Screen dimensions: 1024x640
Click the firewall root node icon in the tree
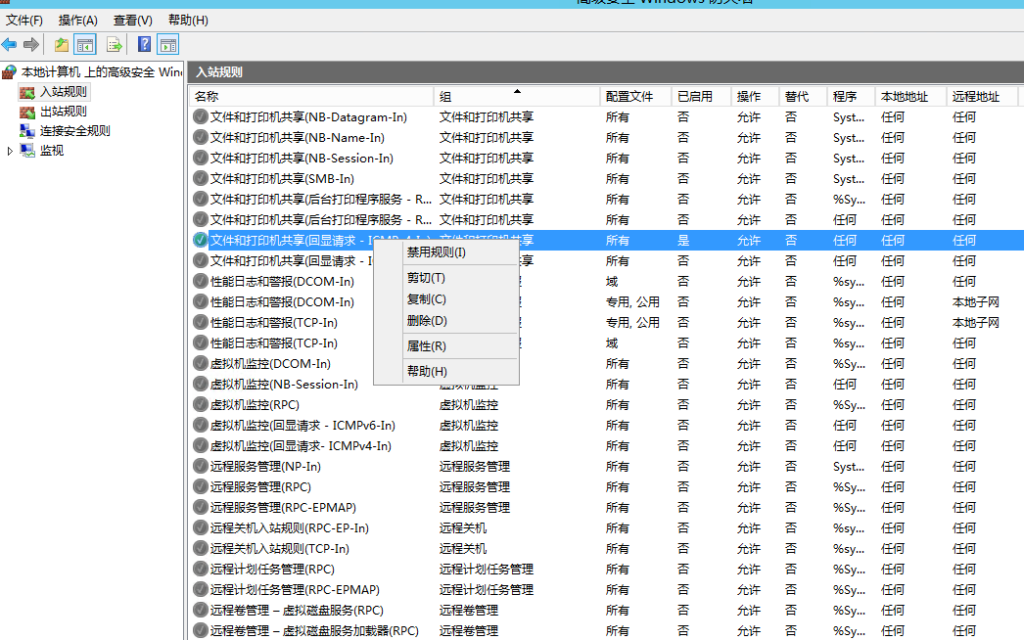(x=10, y=72)
